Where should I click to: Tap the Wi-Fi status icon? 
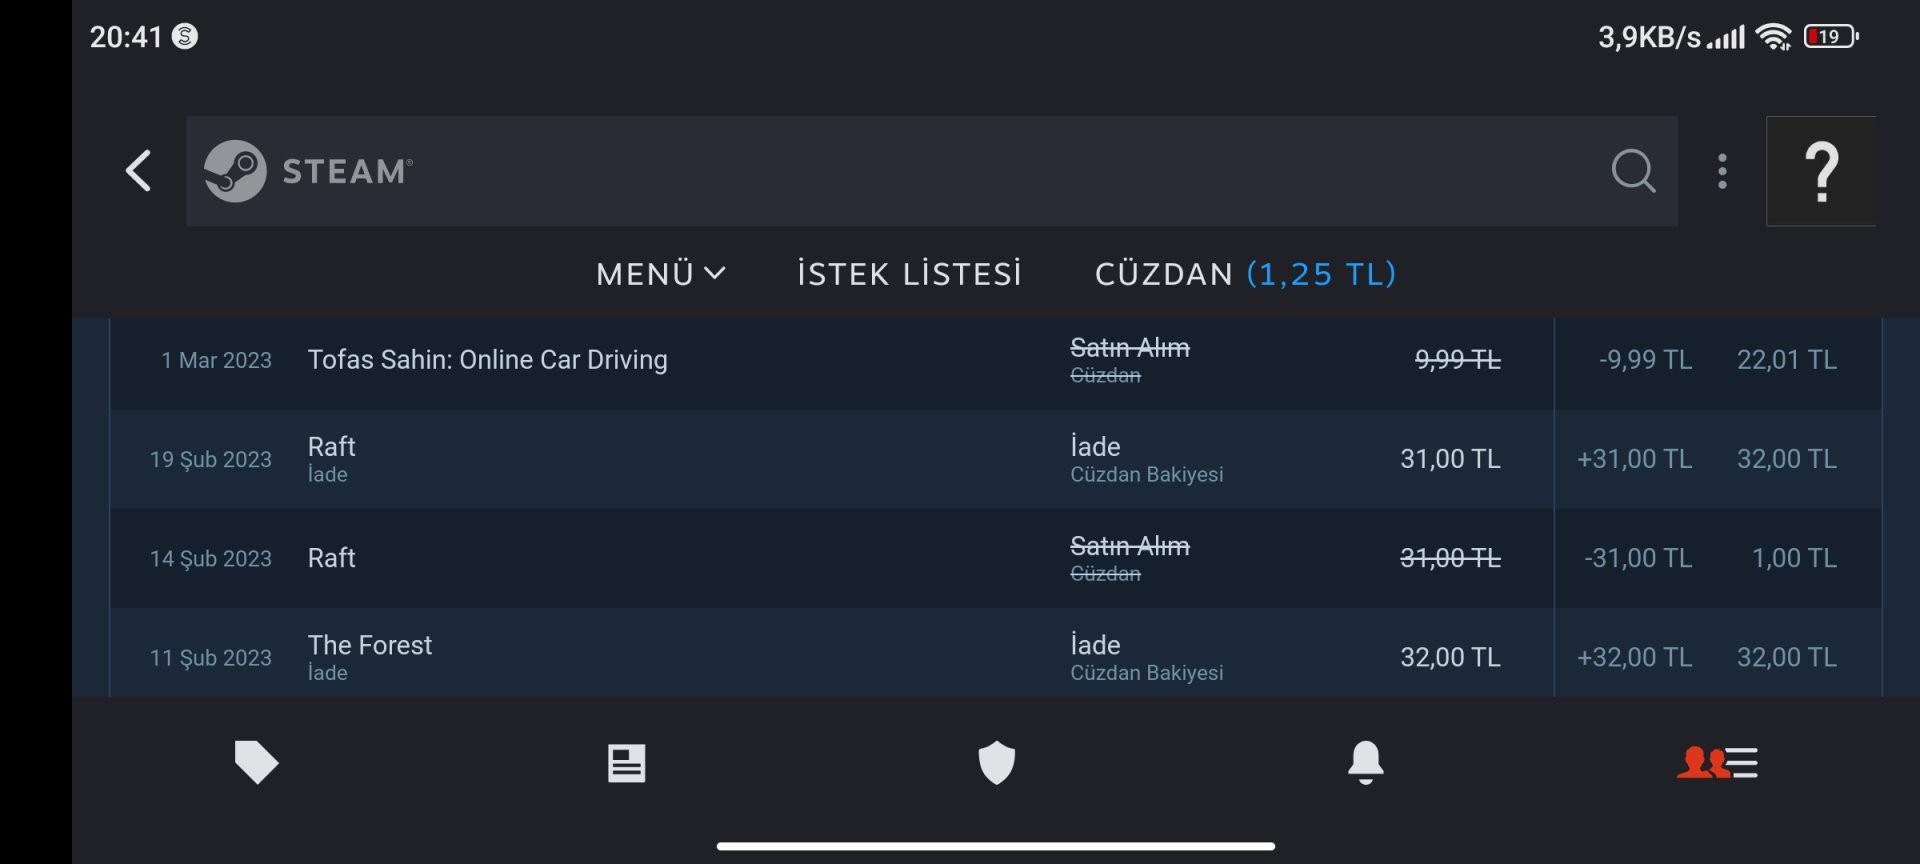pyautogui.click(x=1774, y=37)
